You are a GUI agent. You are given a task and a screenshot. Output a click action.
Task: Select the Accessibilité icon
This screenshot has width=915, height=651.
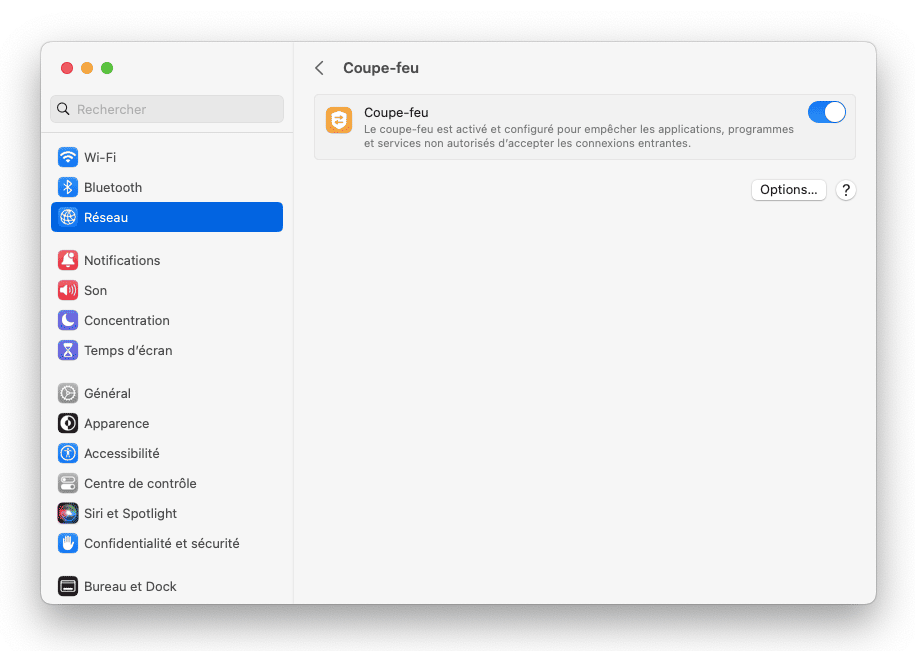[68, 453]
